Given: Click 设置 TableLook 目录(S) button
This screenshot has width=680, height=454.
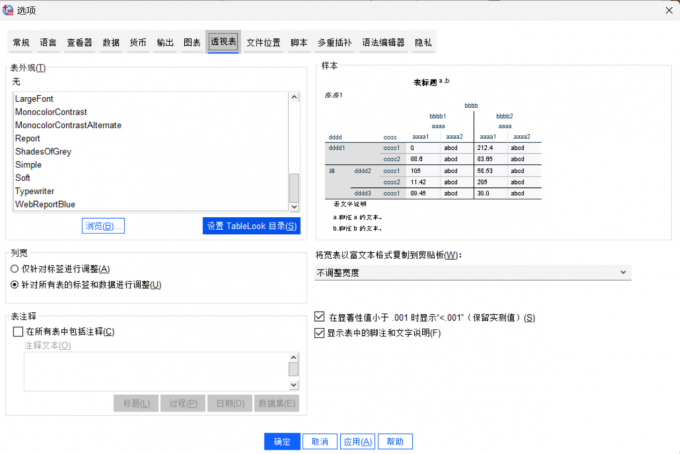Looking at the screenshot, I should point(252,226).
